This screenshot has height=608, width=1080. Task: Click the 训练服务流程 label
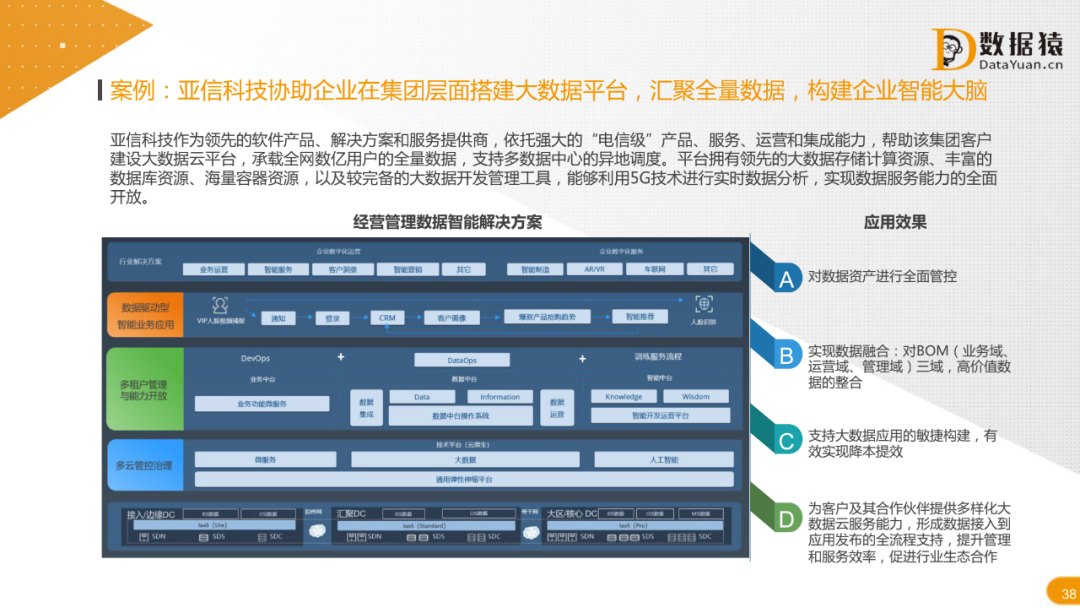pos(658,357)
